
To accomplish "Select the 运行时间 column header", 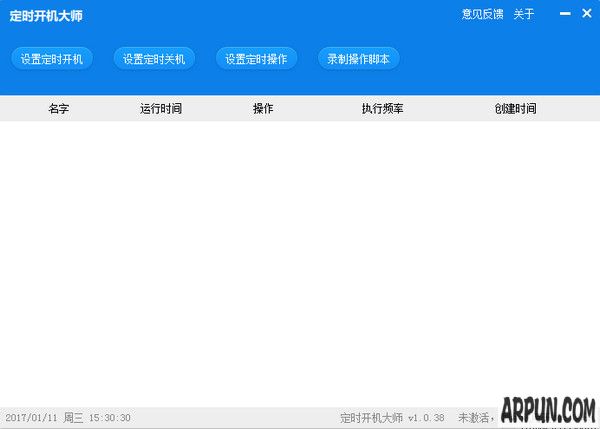I will click(x=161, y=109).
